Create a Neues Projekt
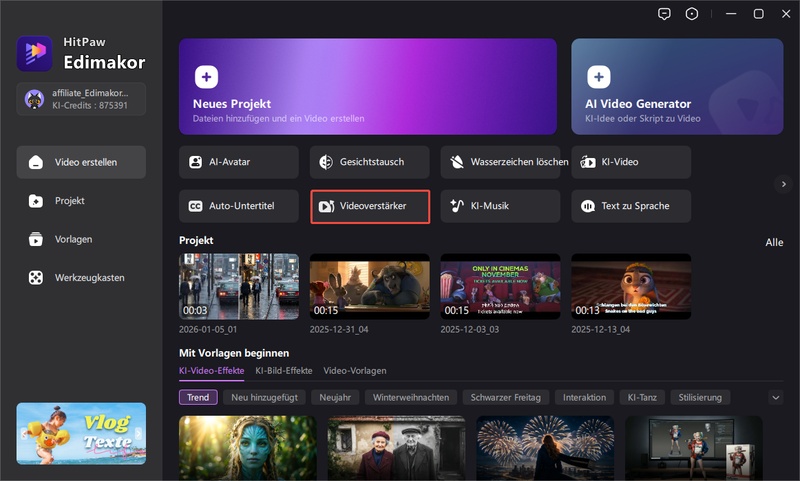This screenshot has height=481, width=800. (x=367, y=86)
